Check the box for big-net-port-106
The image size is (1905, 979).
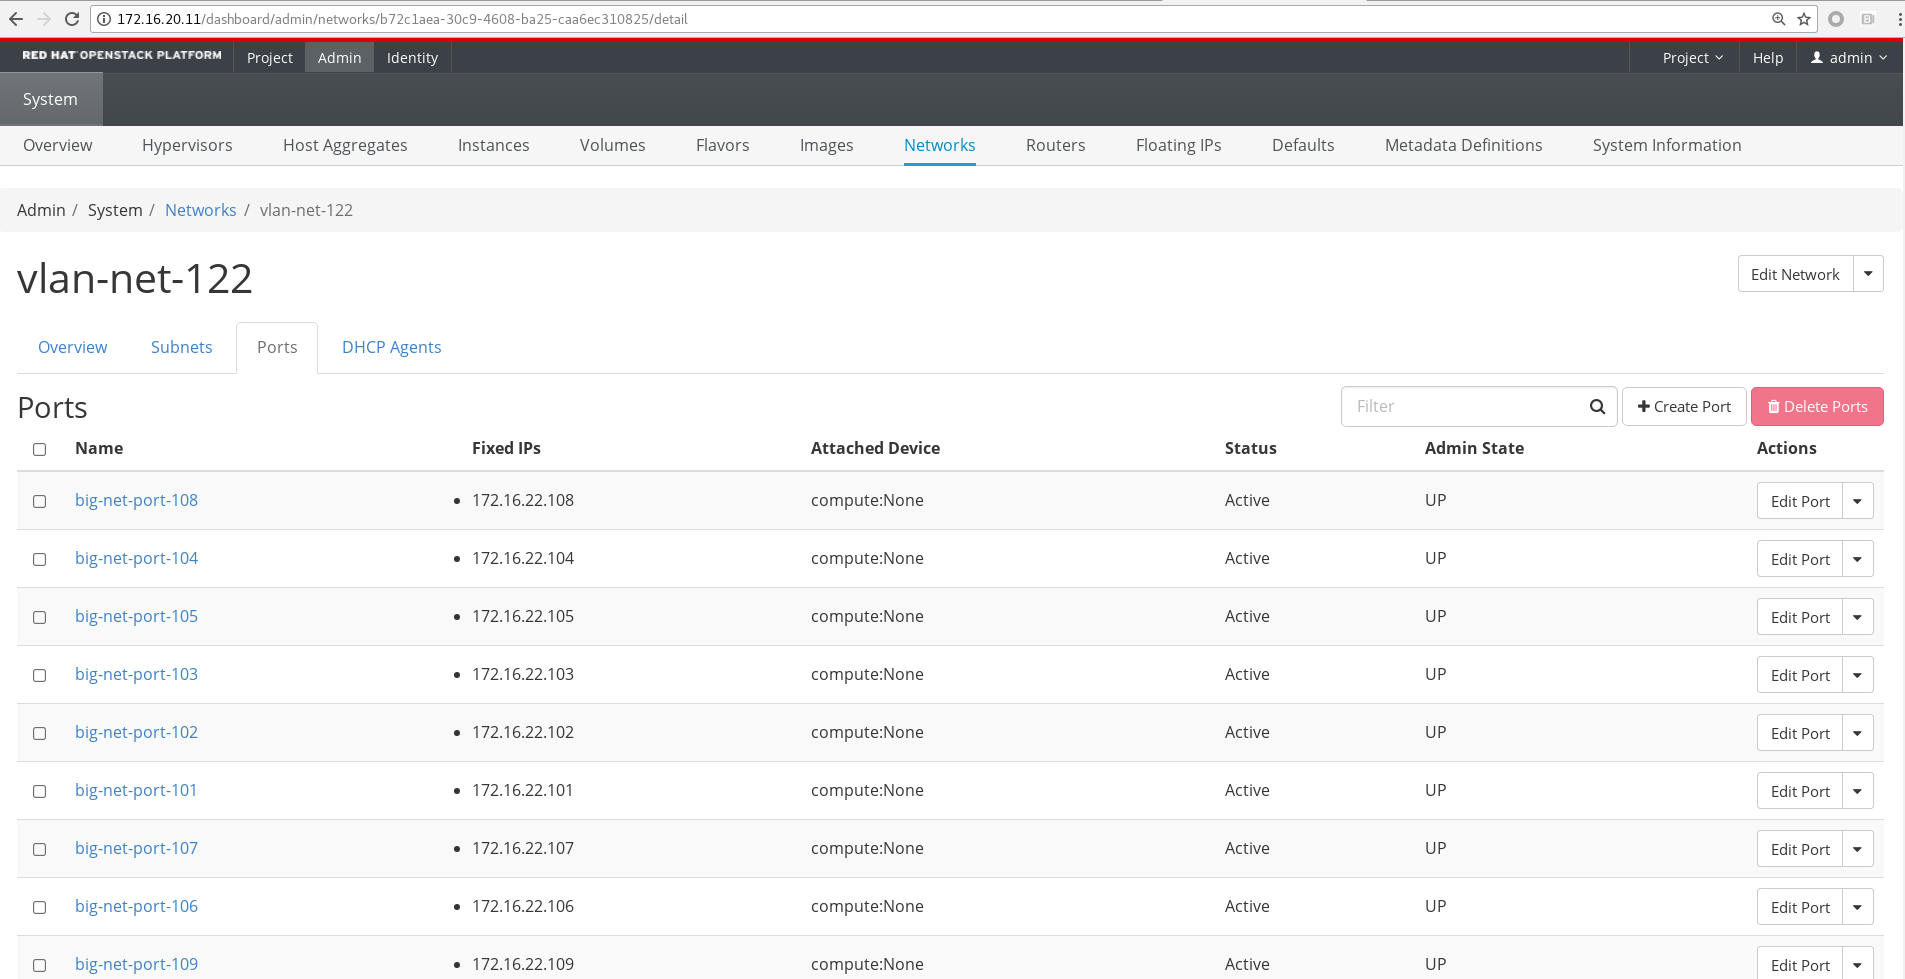click(x=40, y=908)
